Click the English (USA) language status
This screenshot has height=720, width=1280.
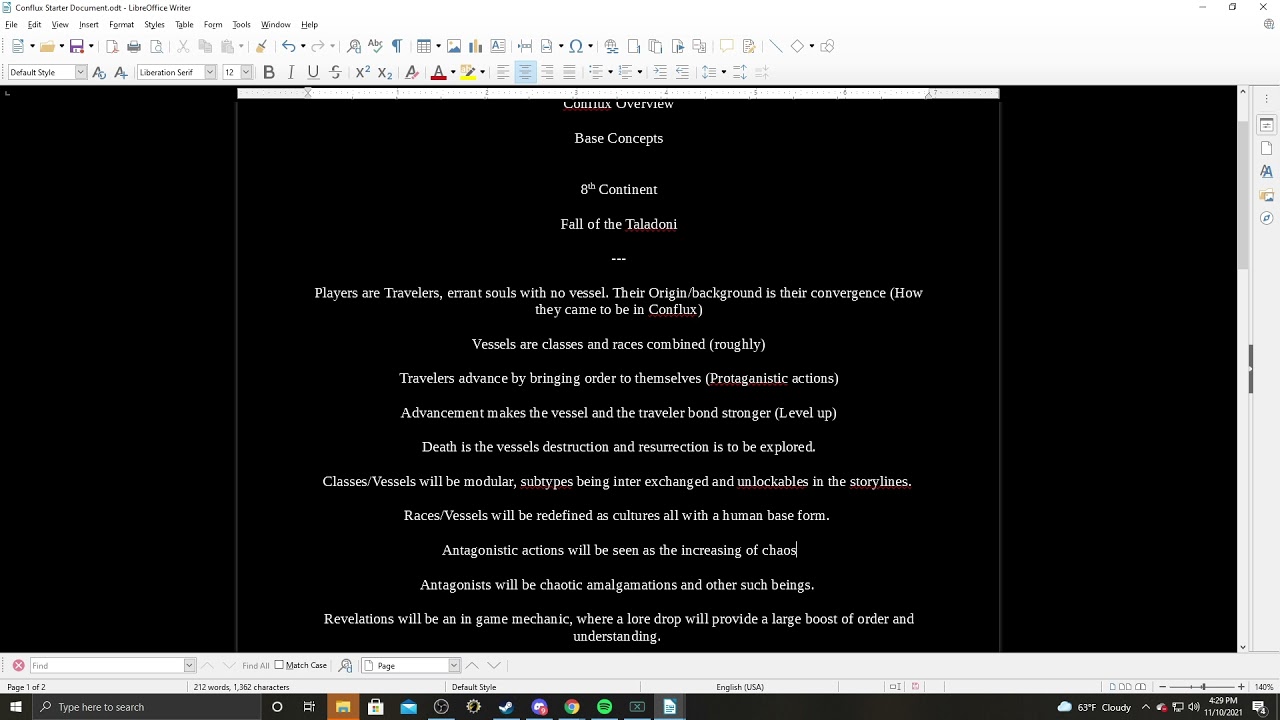739,687
